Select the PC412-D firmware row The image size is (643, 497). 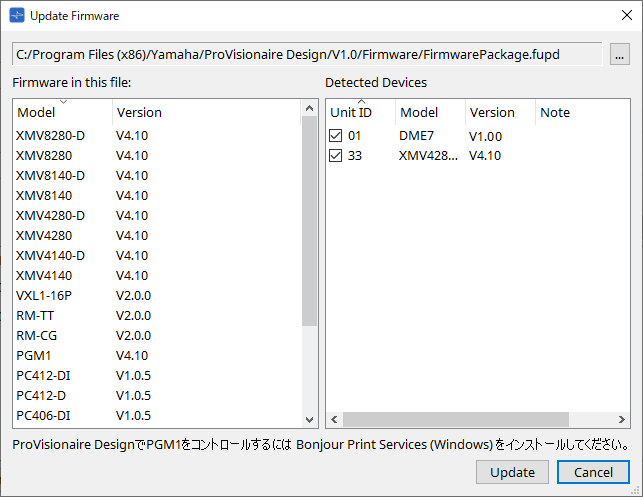pyautogui.click(x=157, y=395)
